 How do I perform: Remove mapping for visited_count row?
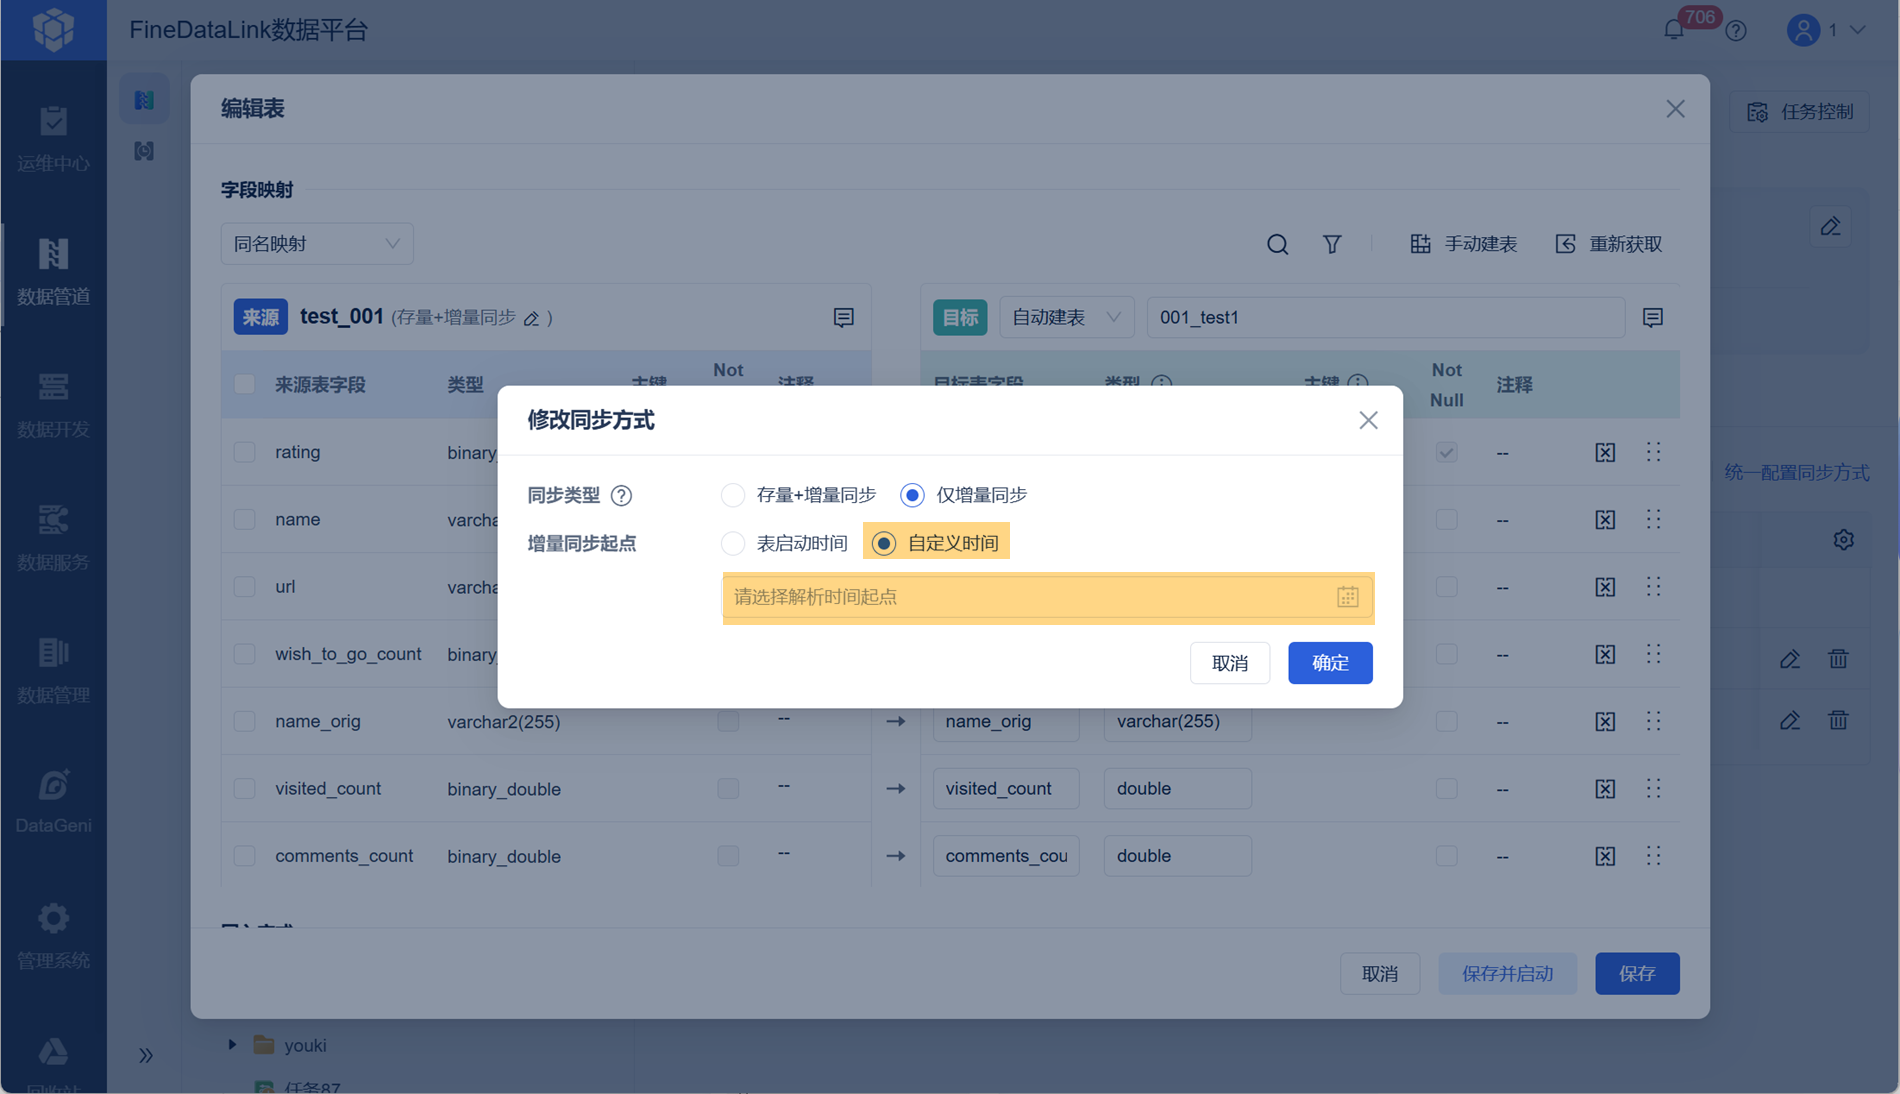[1605, 789]
